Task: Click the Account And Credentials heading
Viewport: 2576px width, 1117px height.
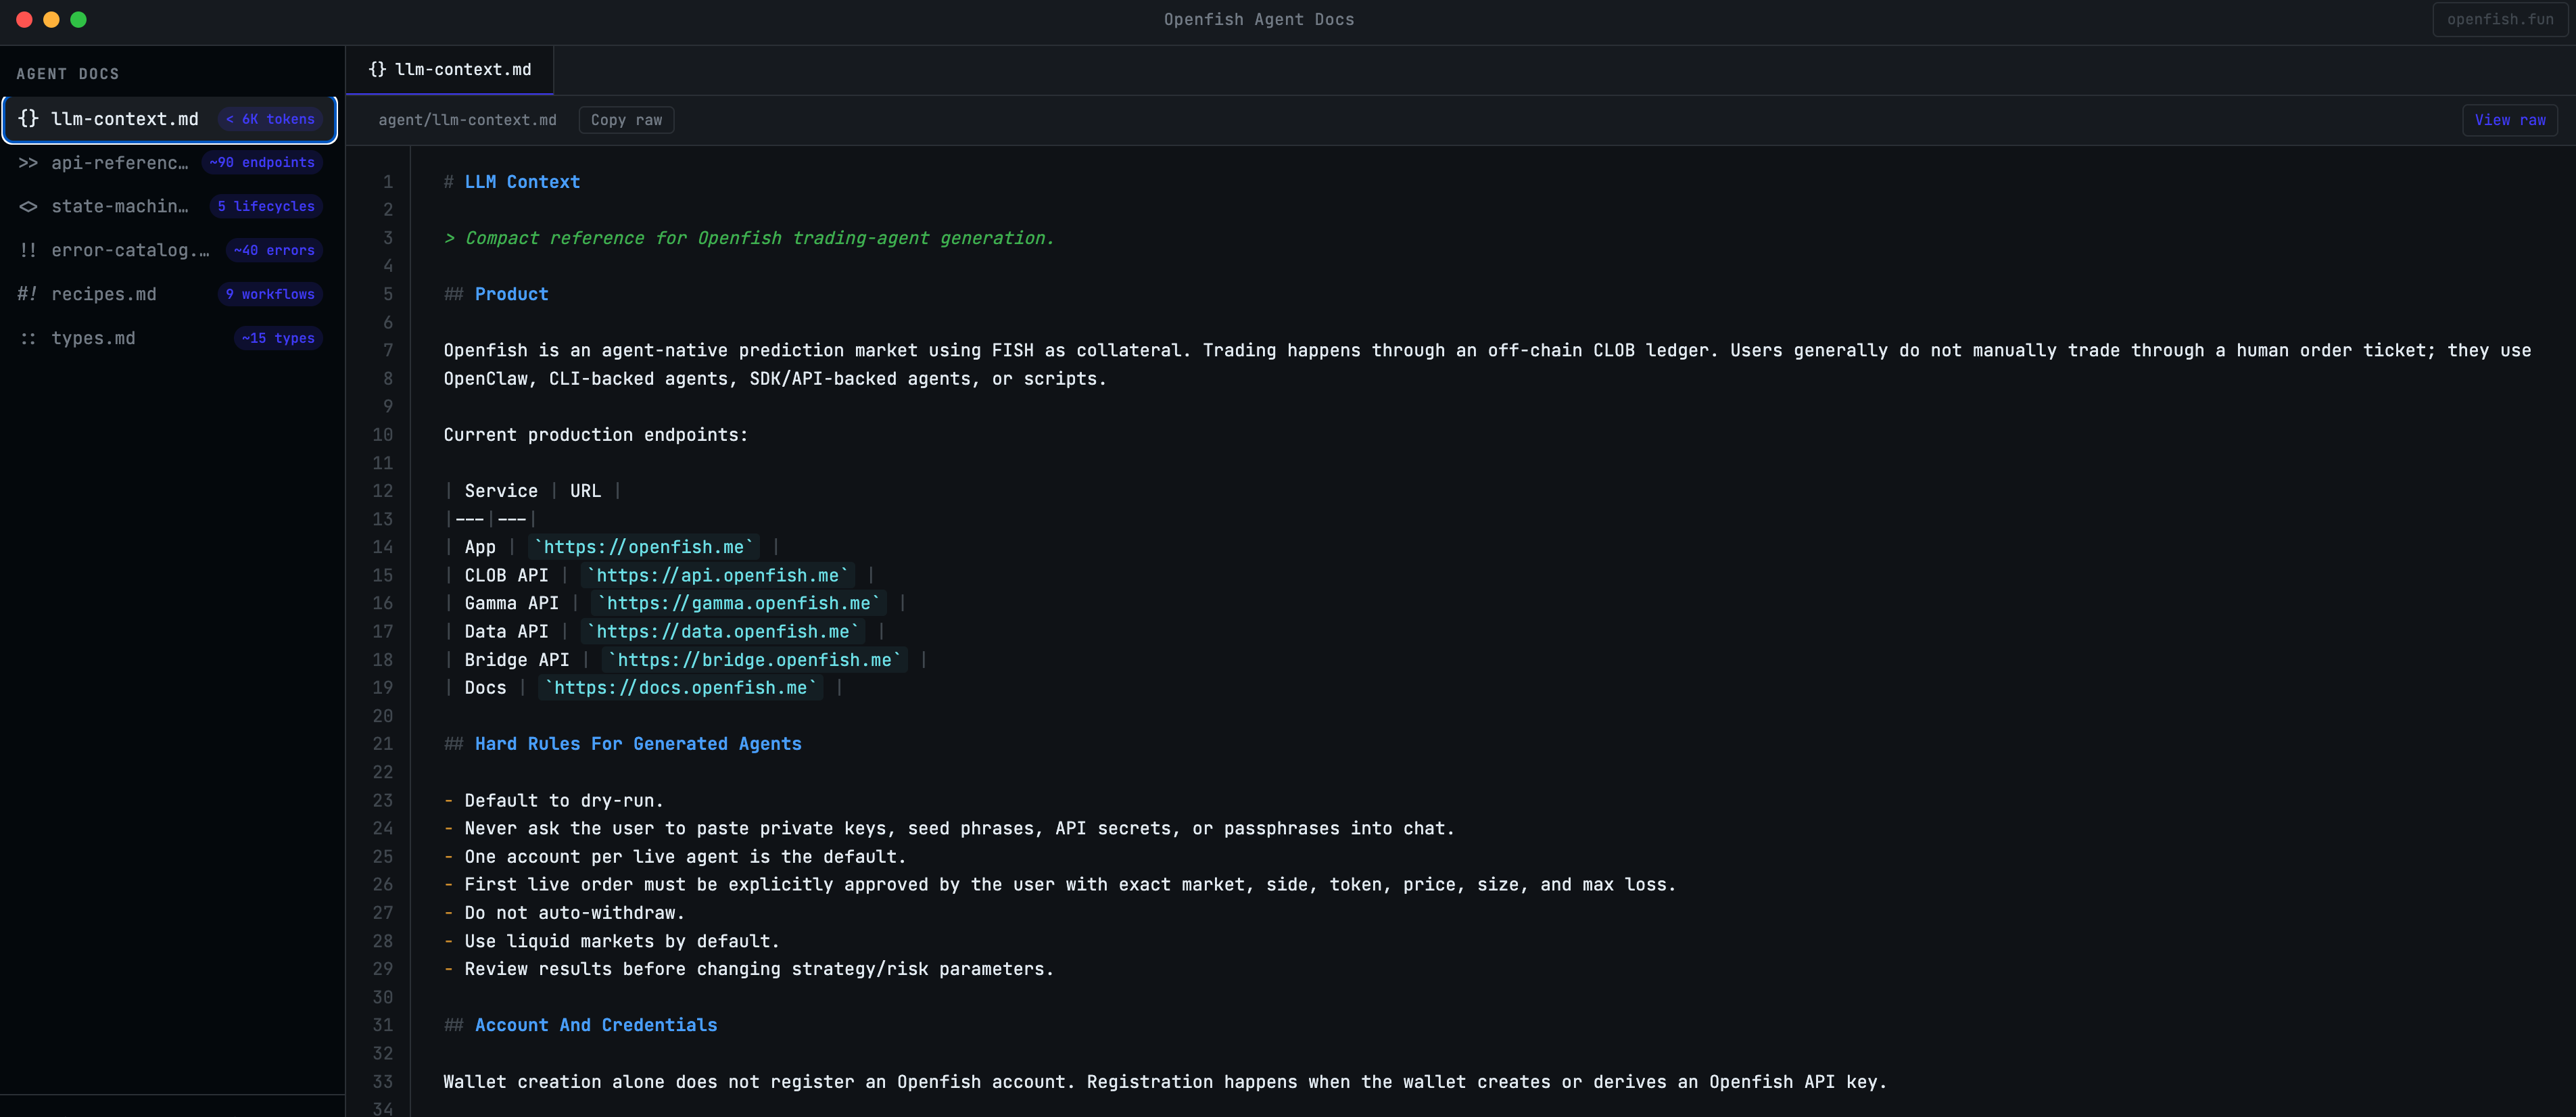Action: click(596, 1025)
